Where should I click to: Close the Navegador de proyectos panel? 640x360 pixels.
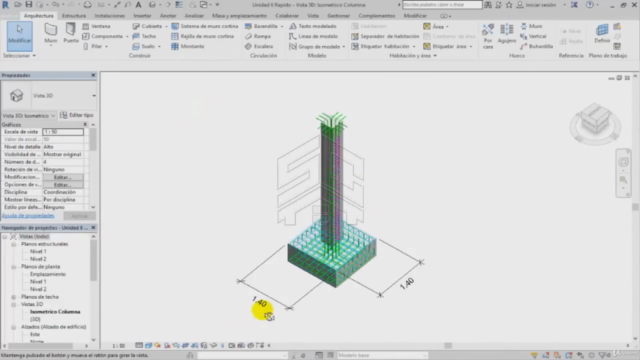click(93, 228)
